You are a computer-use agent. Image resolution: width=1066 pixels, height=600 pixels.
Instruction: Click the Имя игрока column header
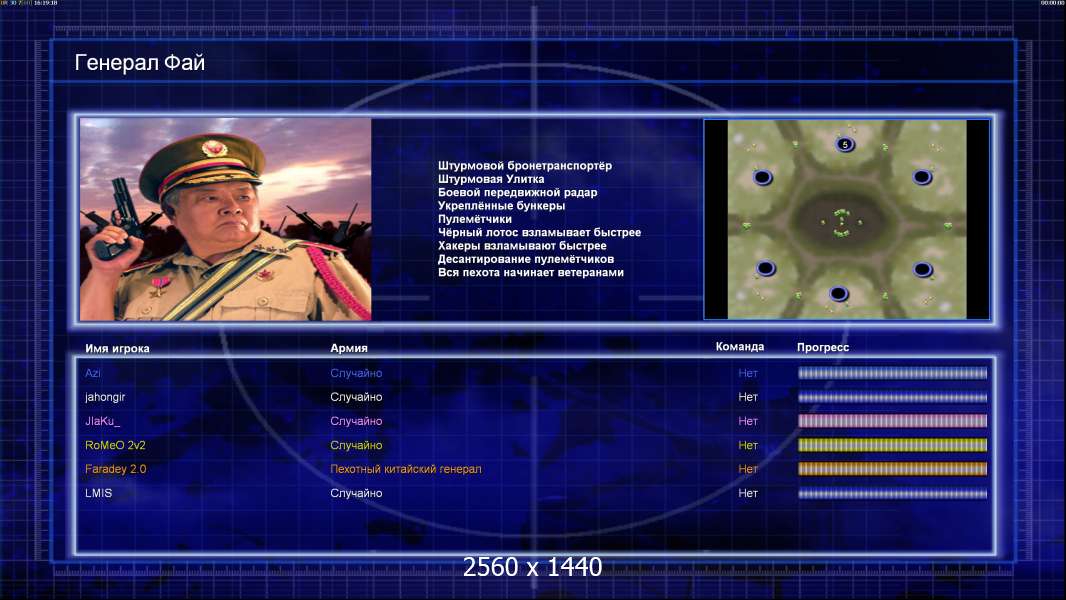pyautogui.click(x=117, y=349)
